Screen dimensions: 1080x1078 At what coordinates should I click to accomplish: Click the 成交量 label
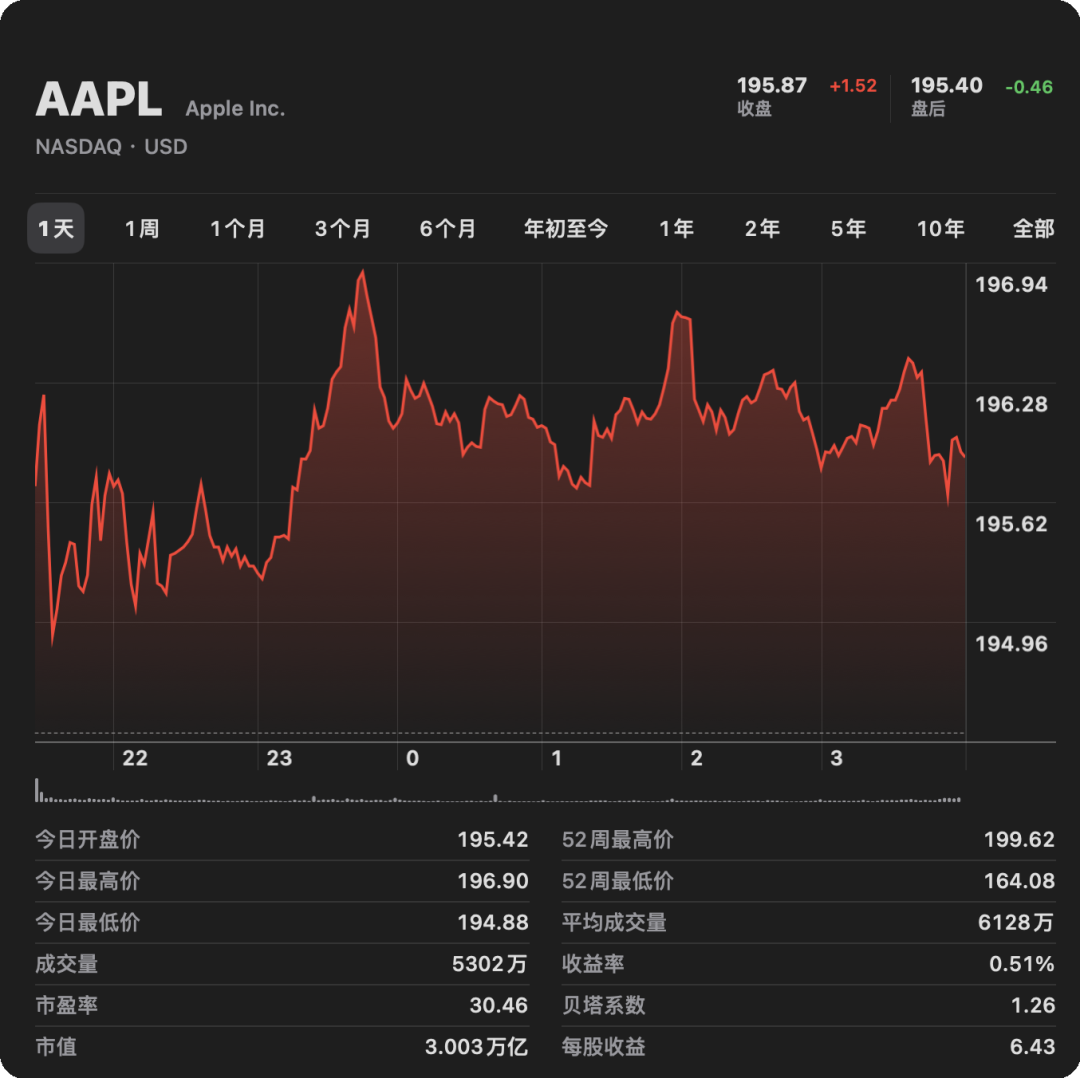pyautogui.click(x=66, y=964)
